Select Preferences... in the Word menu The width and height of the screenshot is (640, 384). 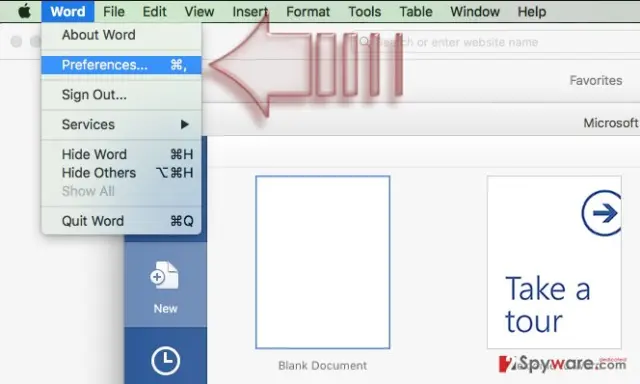[x=121, y=65]
